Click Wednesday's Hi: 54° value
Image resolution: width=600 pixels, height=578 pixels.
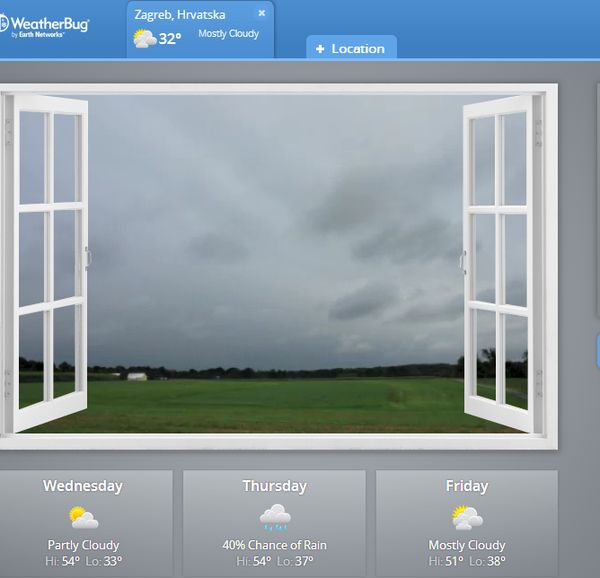coord(62,561)
